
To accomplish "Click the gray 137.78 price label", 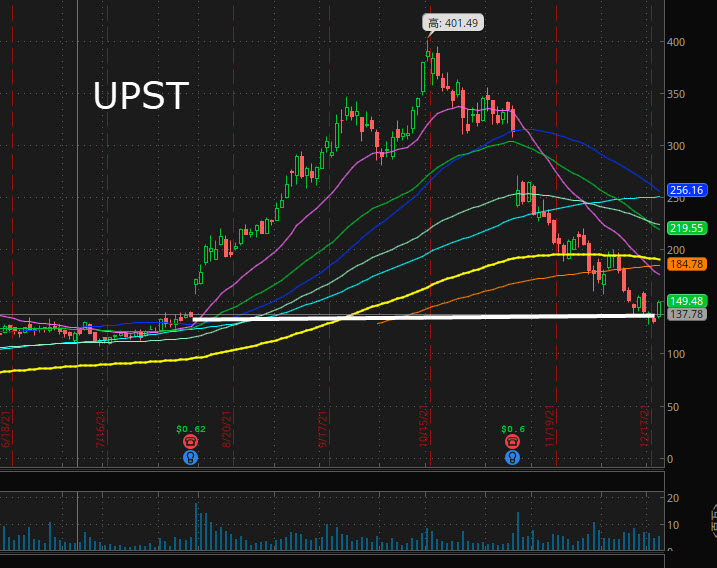I will [x=687, y=314].
